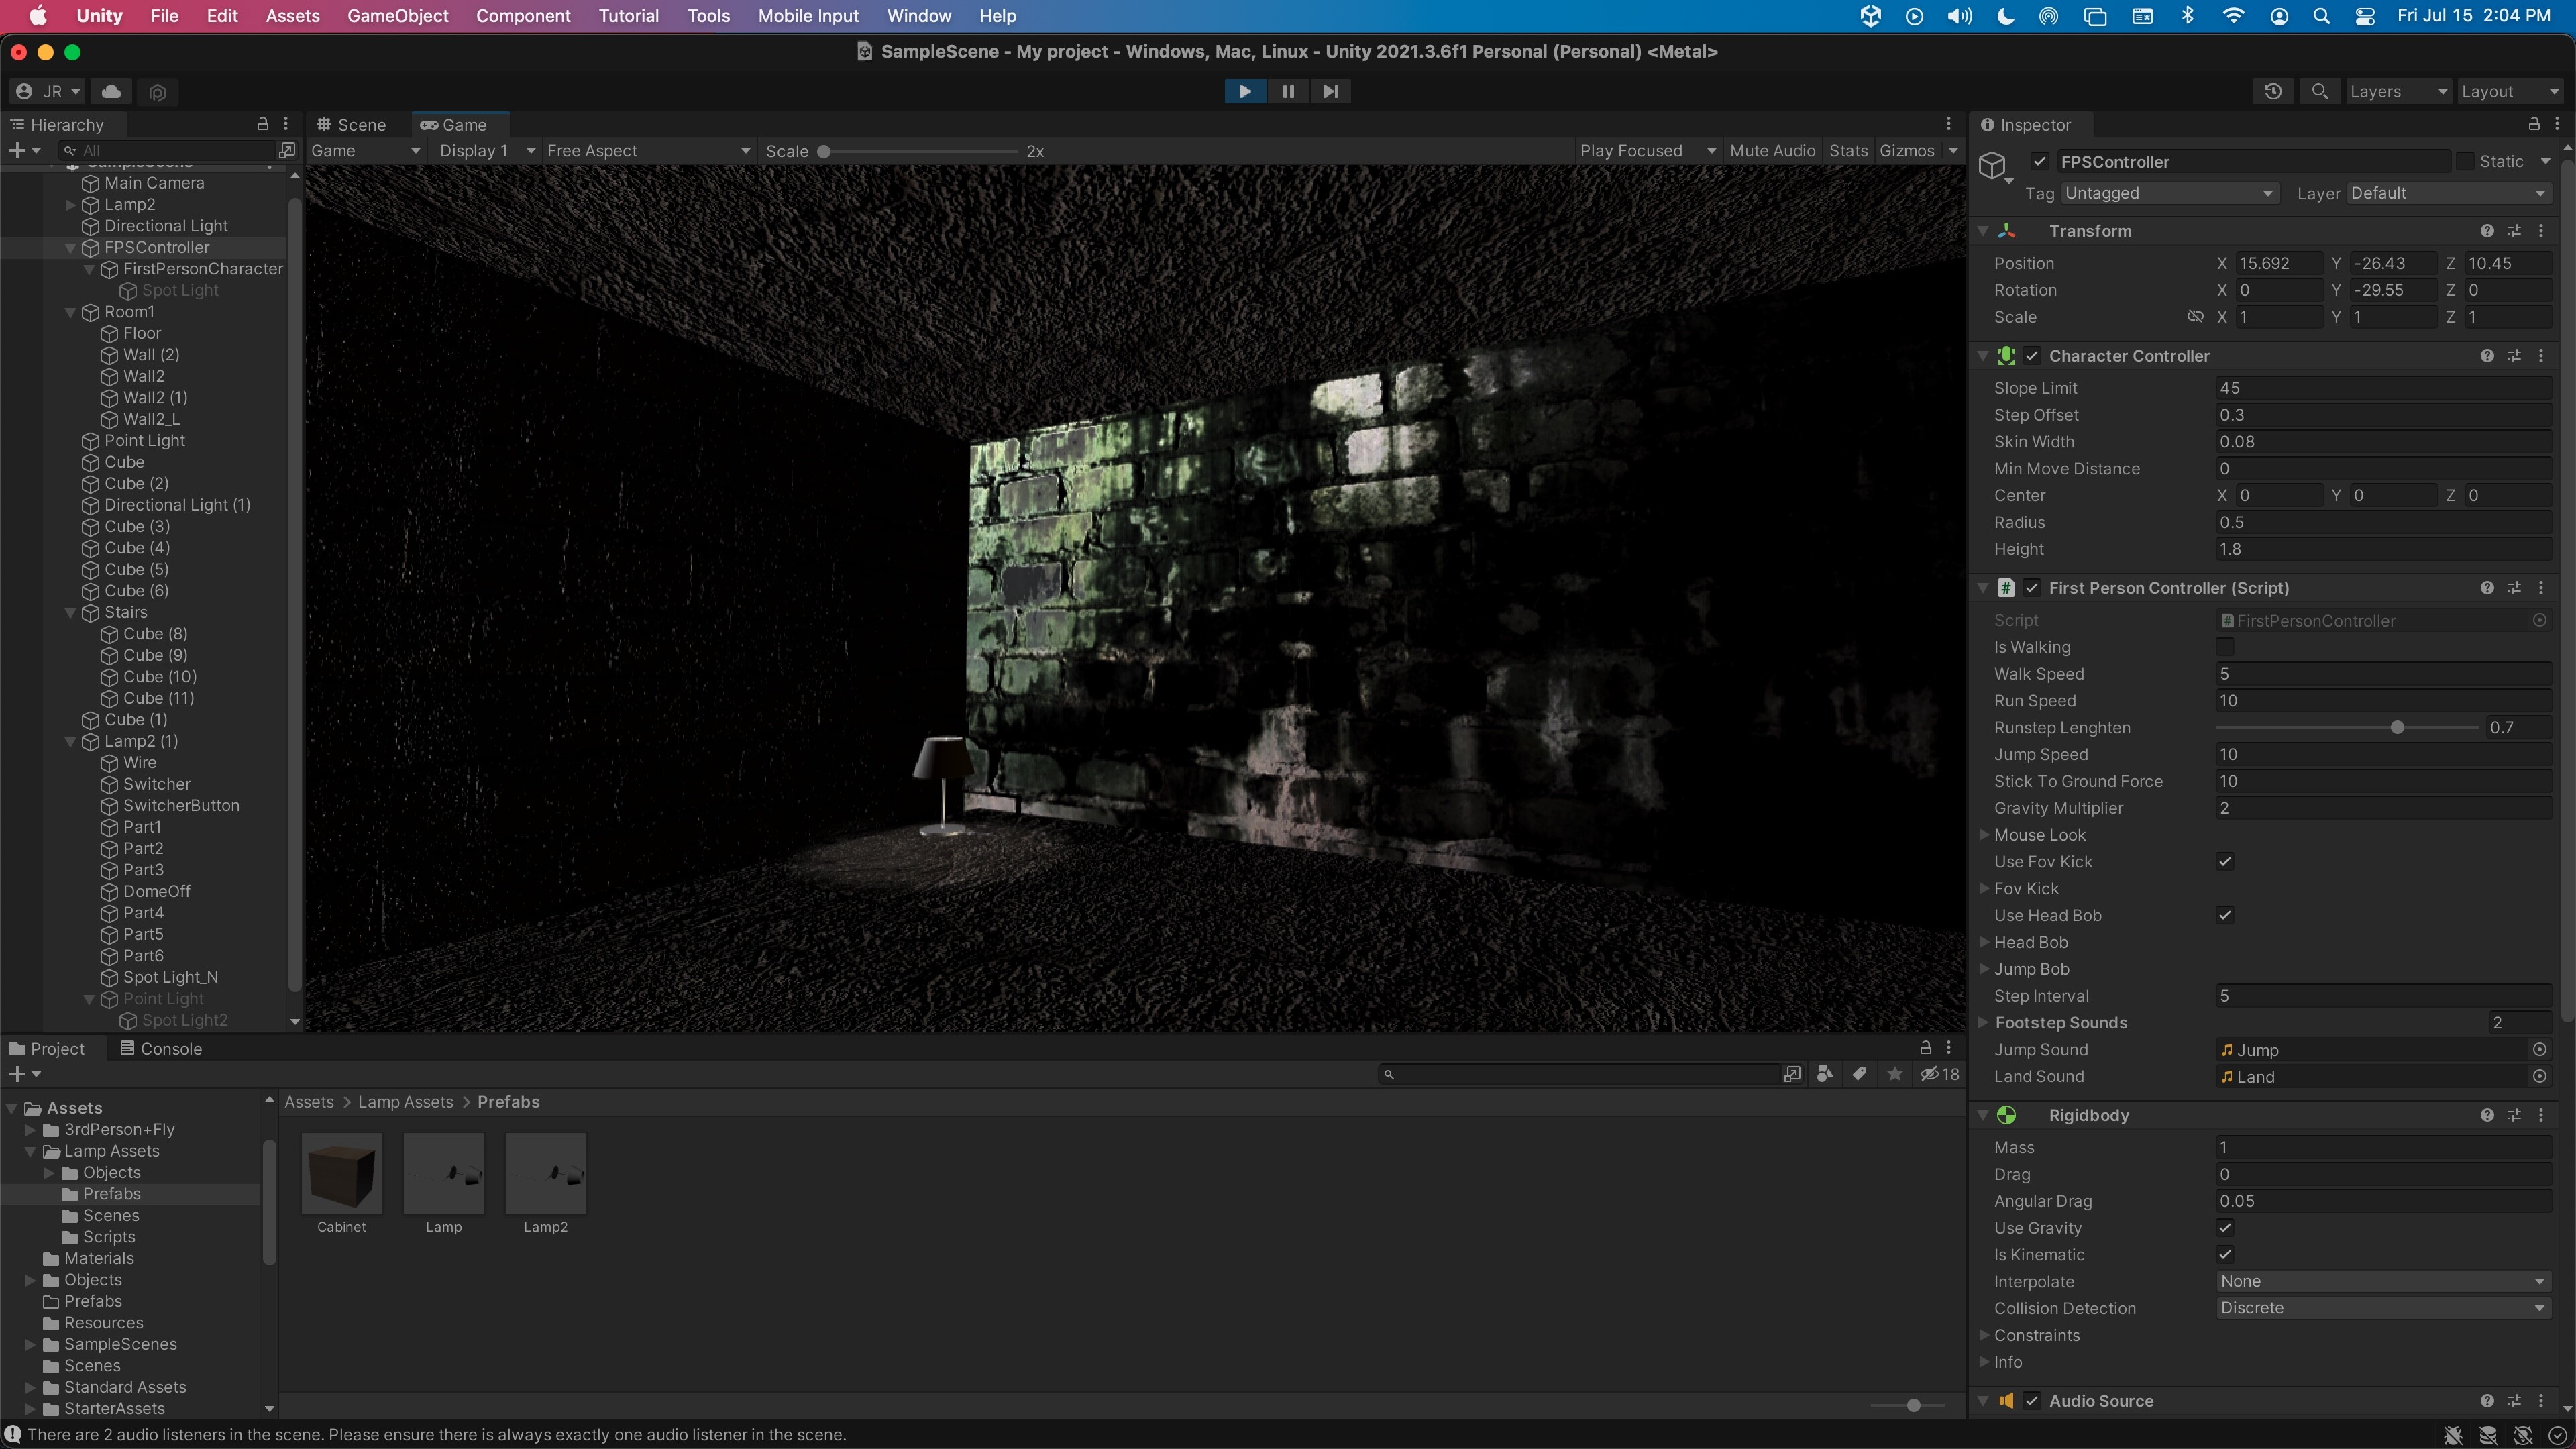Click Mute Audio in the Game view toolbar
Image resolution: width=2576 pixels, height=1449 pixels.
(x=1773, y=150)
